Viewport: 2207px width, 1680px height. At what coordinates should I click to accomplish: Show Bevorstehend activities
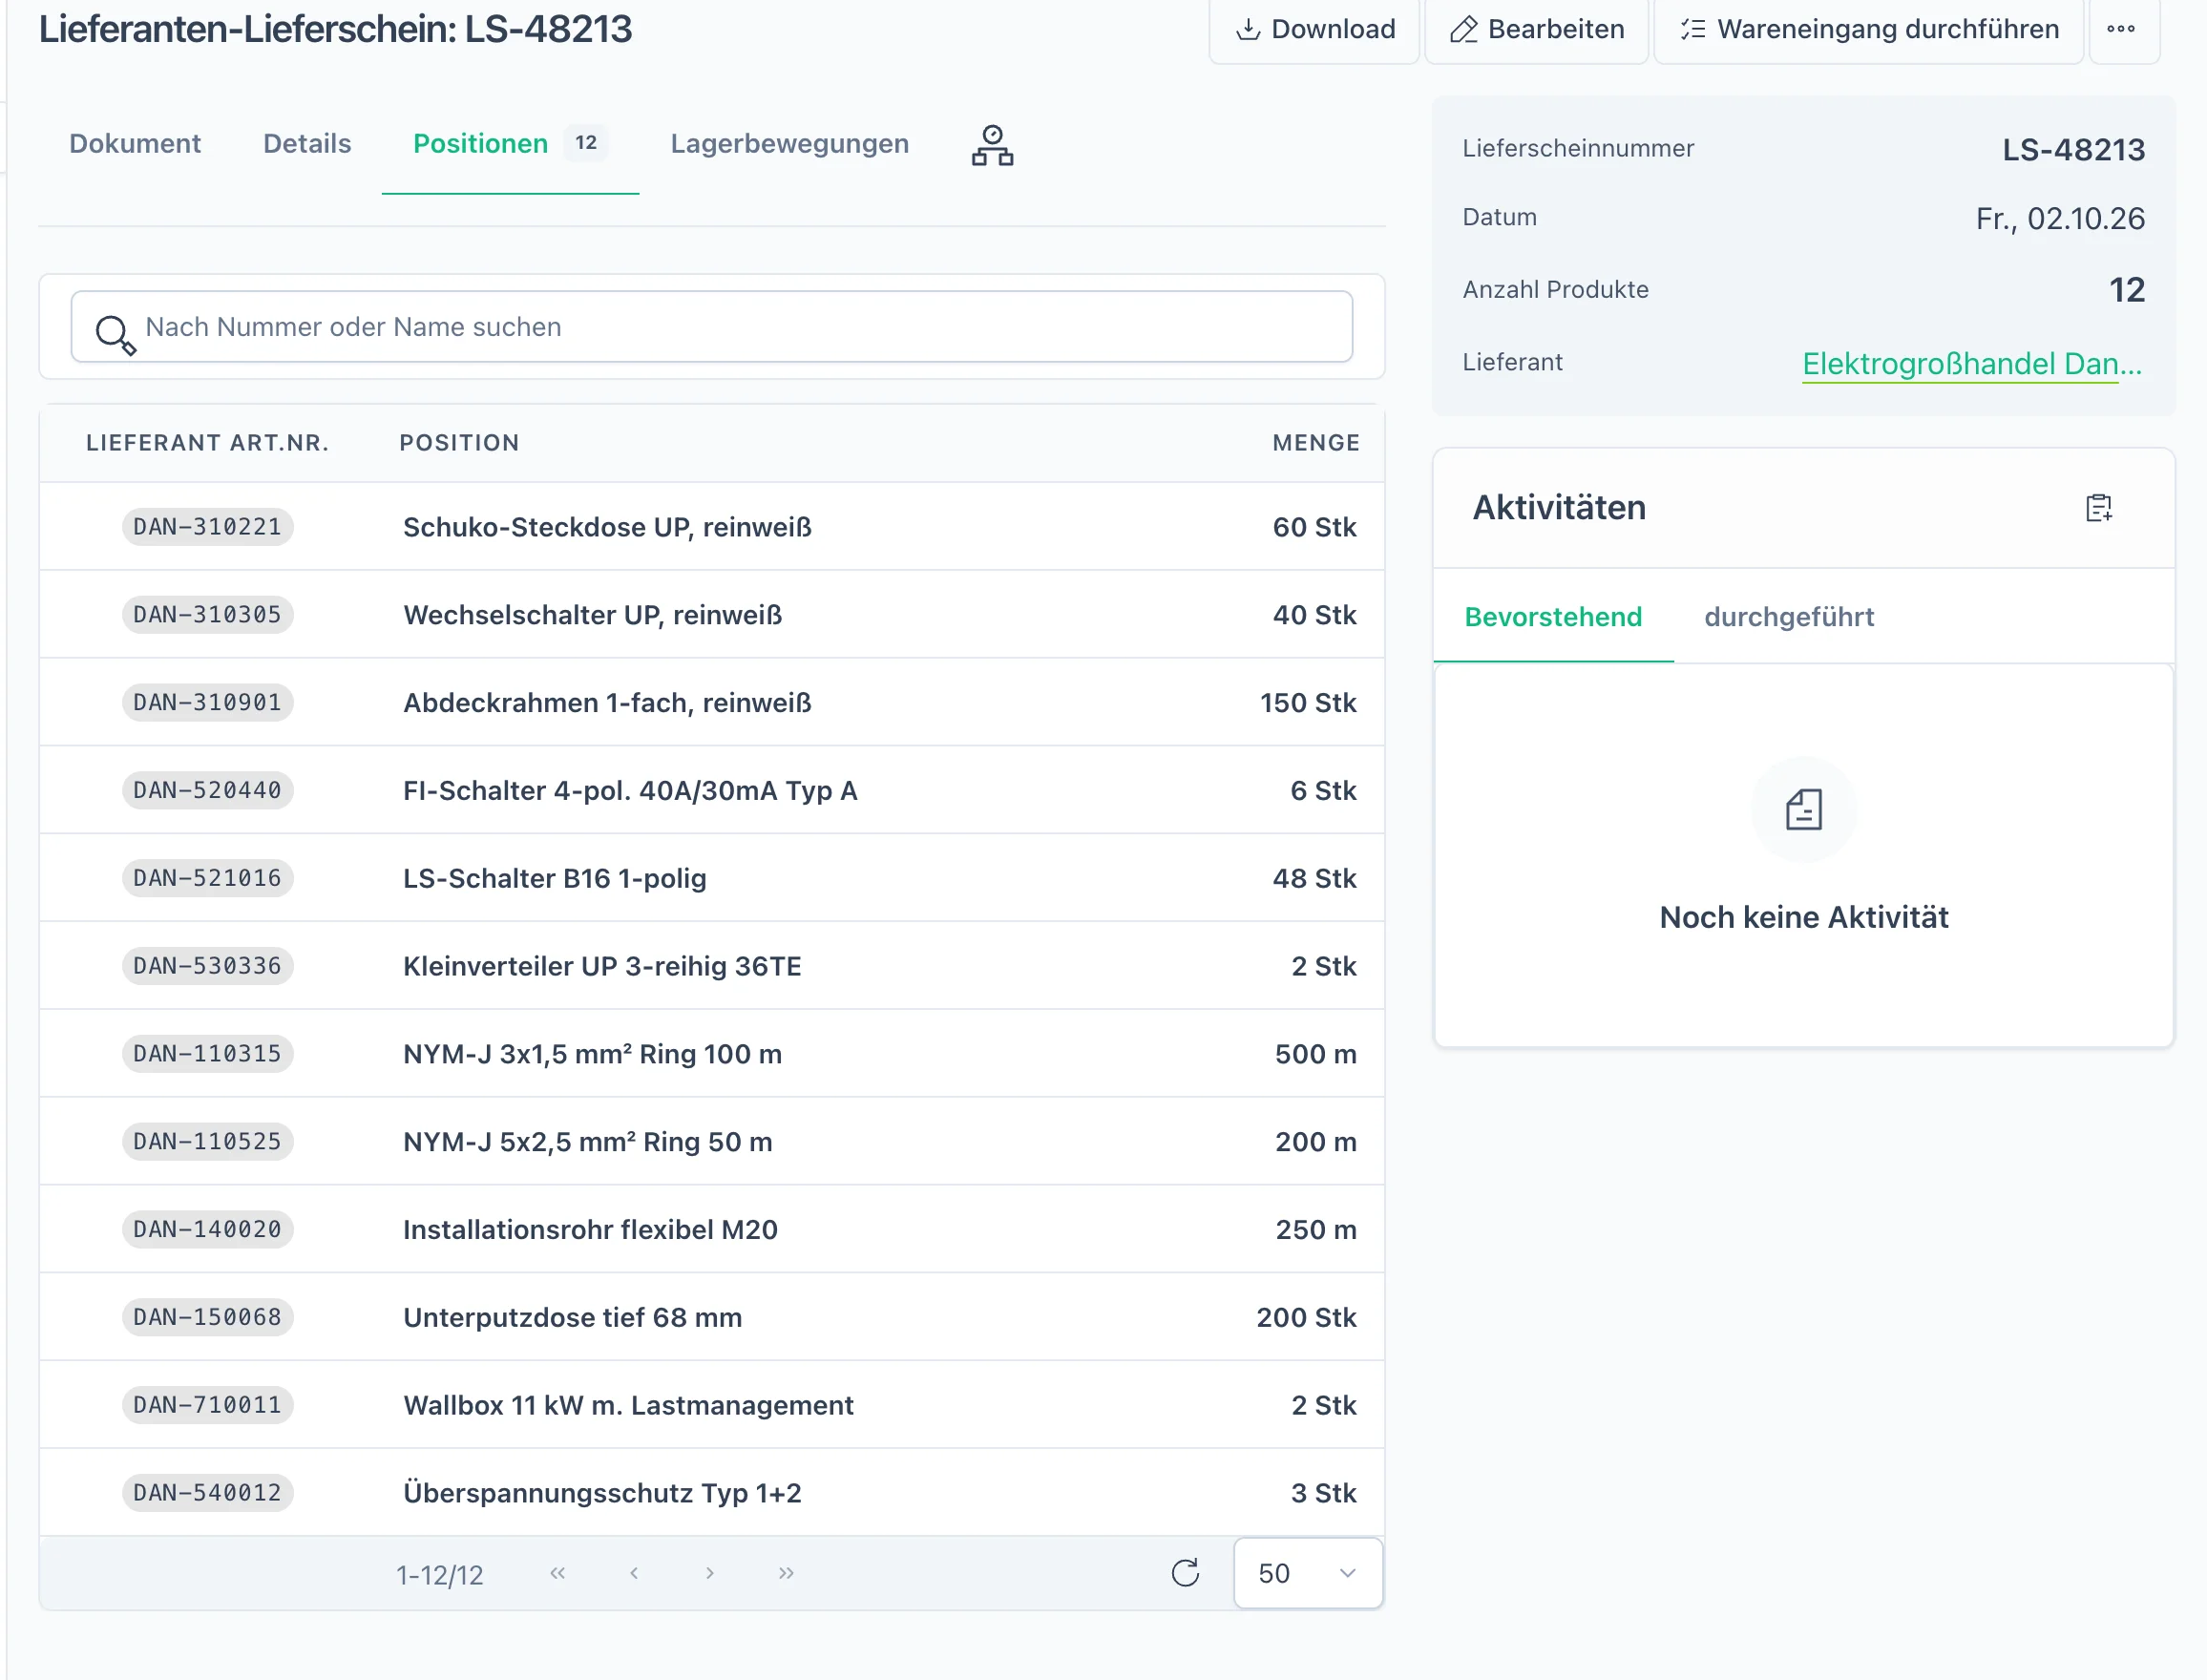click(x=1553, y=617)
